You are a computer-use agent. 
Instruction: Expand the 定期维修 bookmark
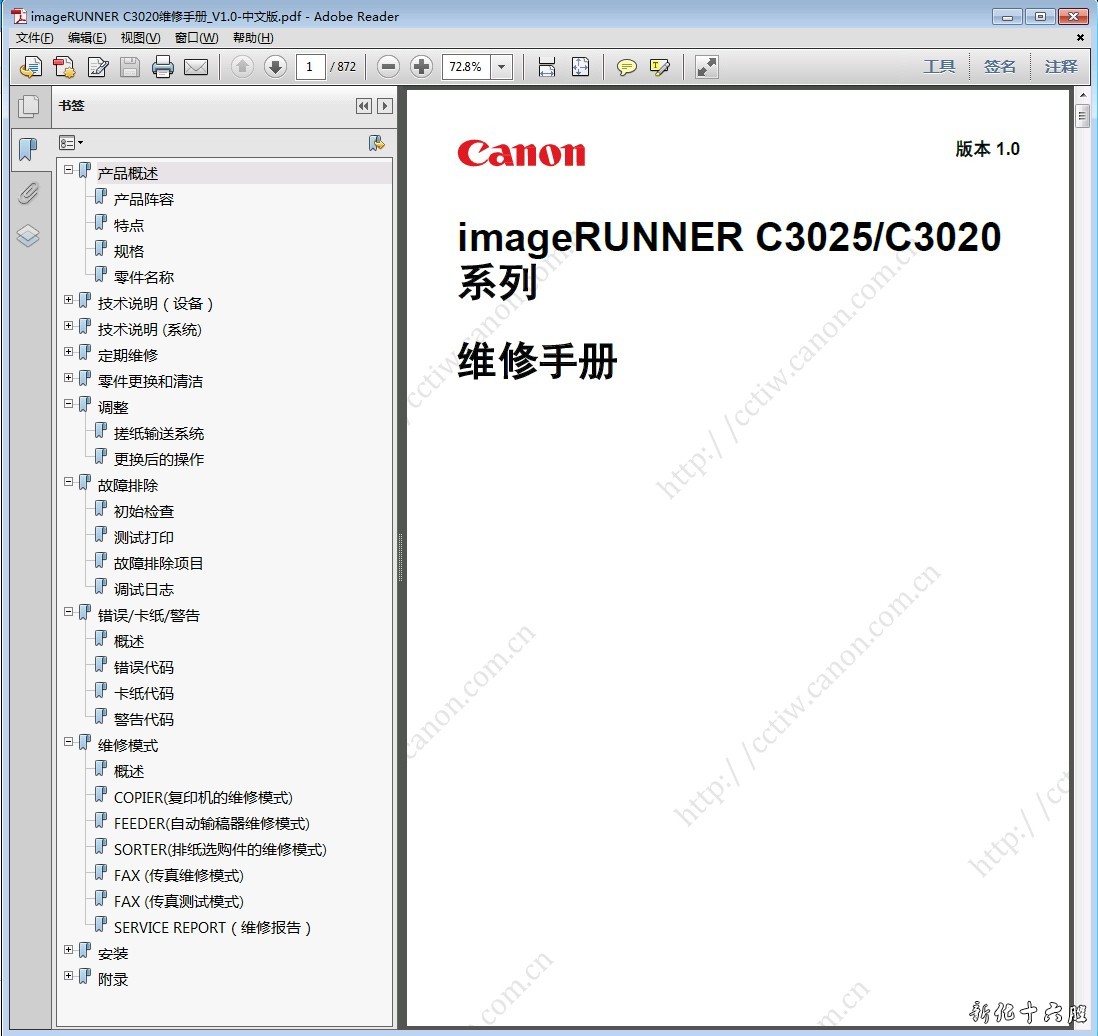tap(69, 352)
